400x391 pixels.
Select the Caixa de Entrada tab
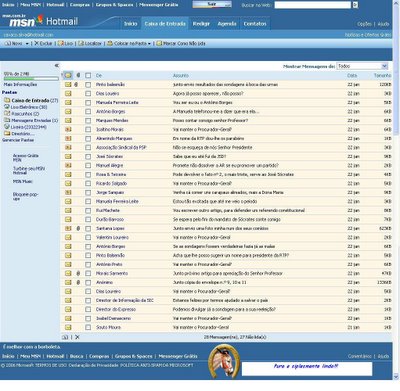coord(165,24)
